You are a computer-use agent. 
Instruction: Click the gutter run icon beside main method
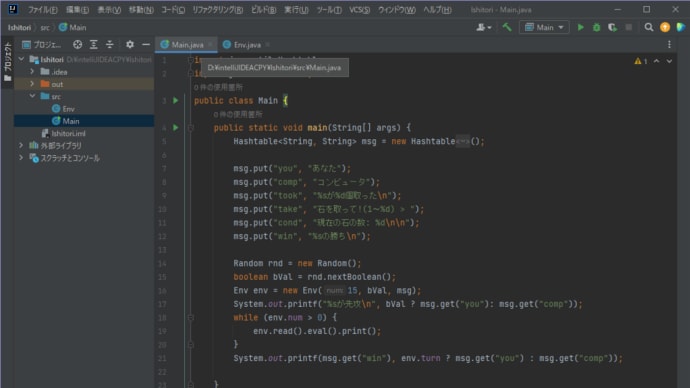176,128
